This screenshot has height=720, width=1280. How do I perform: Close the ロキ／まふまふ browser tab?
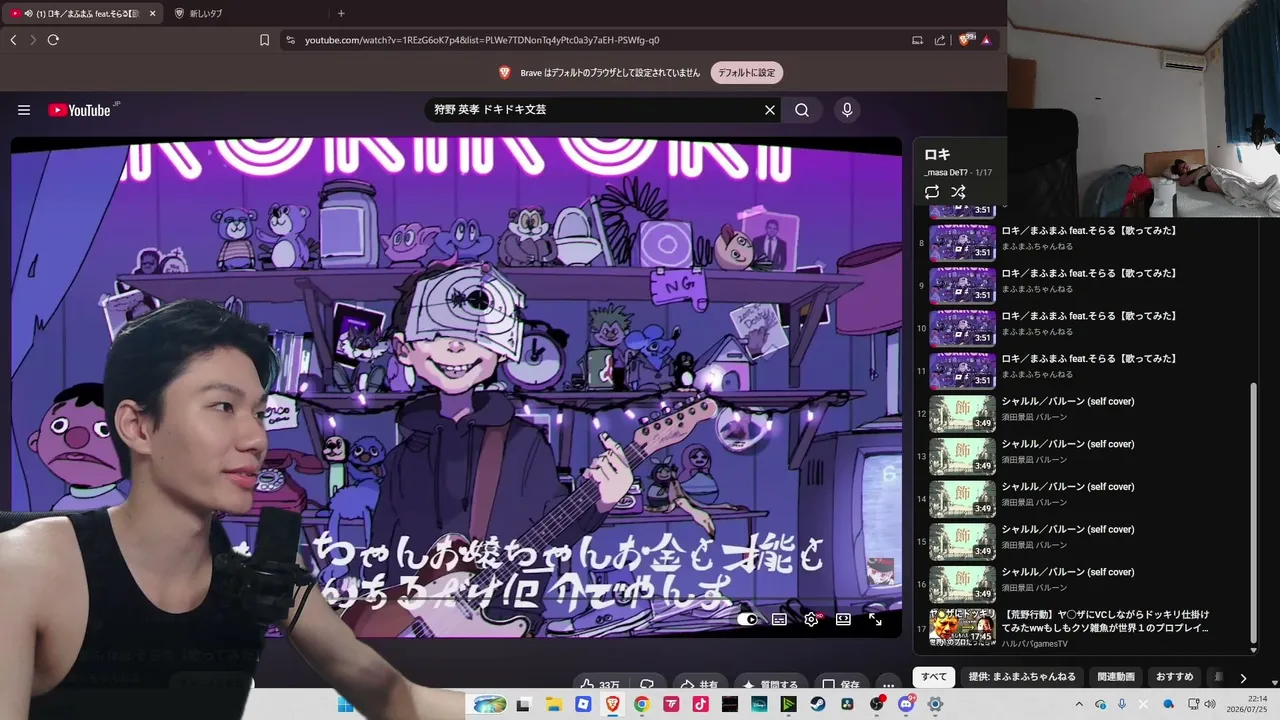coord(152,14)
